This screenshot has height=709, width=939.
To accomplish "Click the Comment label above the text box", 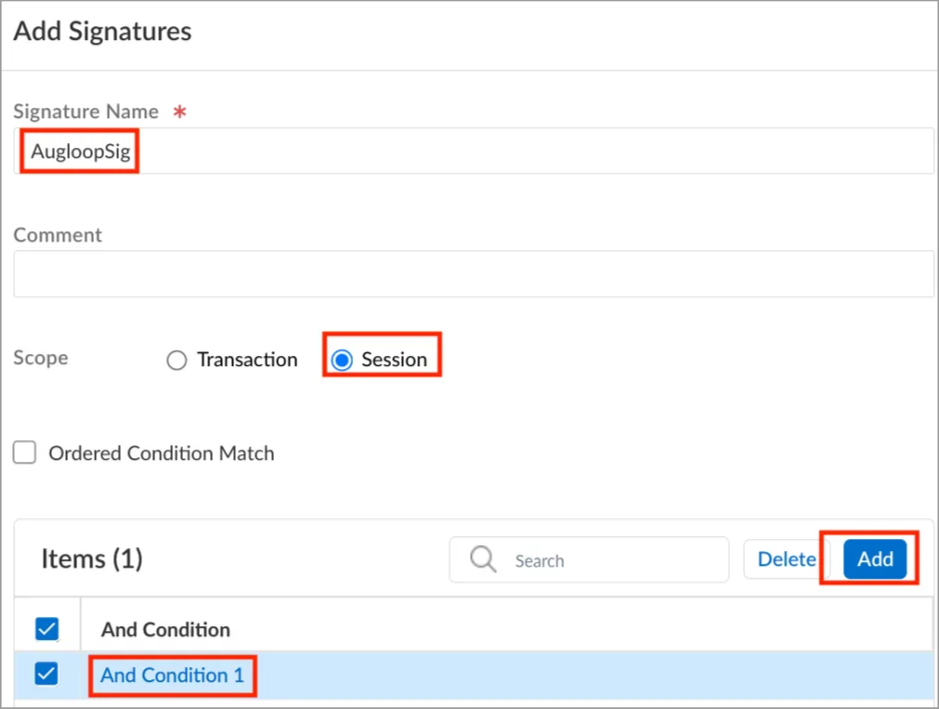I will 57,235.
